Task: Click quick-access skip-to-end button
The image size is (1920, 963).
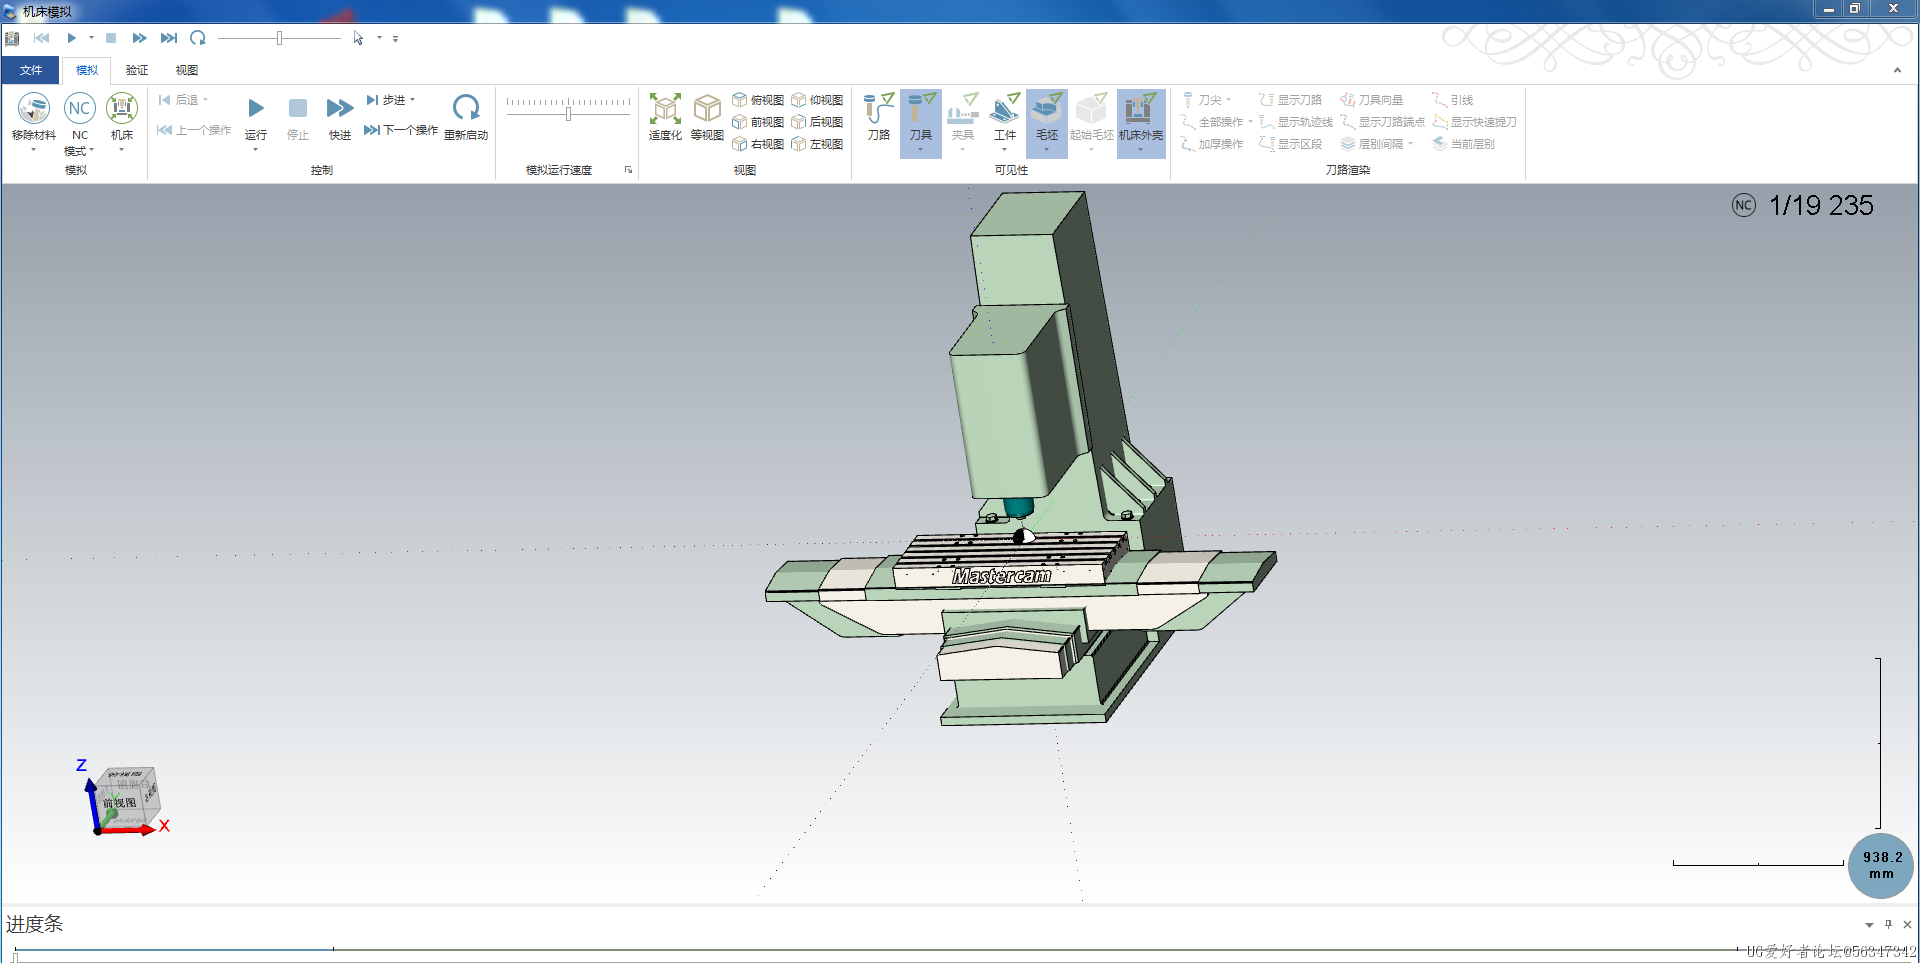Action: (169, 38)
